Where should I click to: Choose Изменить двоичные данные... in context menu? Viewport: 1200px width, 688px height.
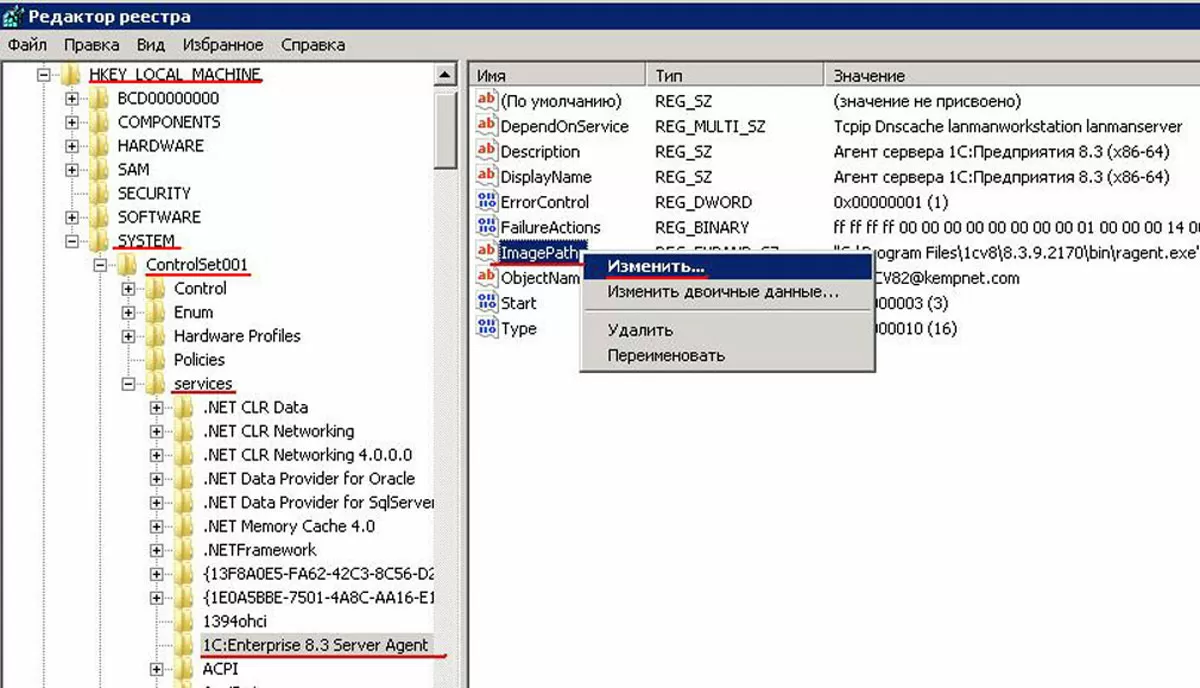click(727, 292)
